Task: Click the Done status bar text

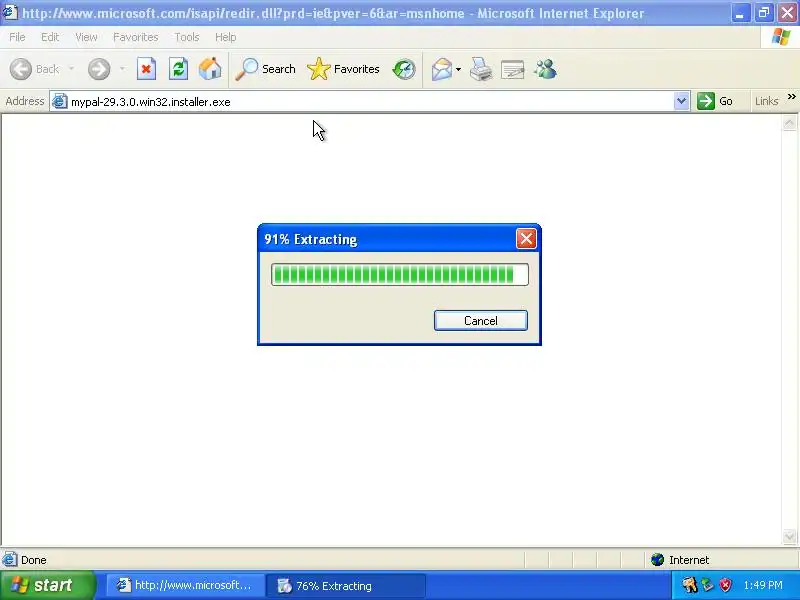Action: click(x=34, y=560)
